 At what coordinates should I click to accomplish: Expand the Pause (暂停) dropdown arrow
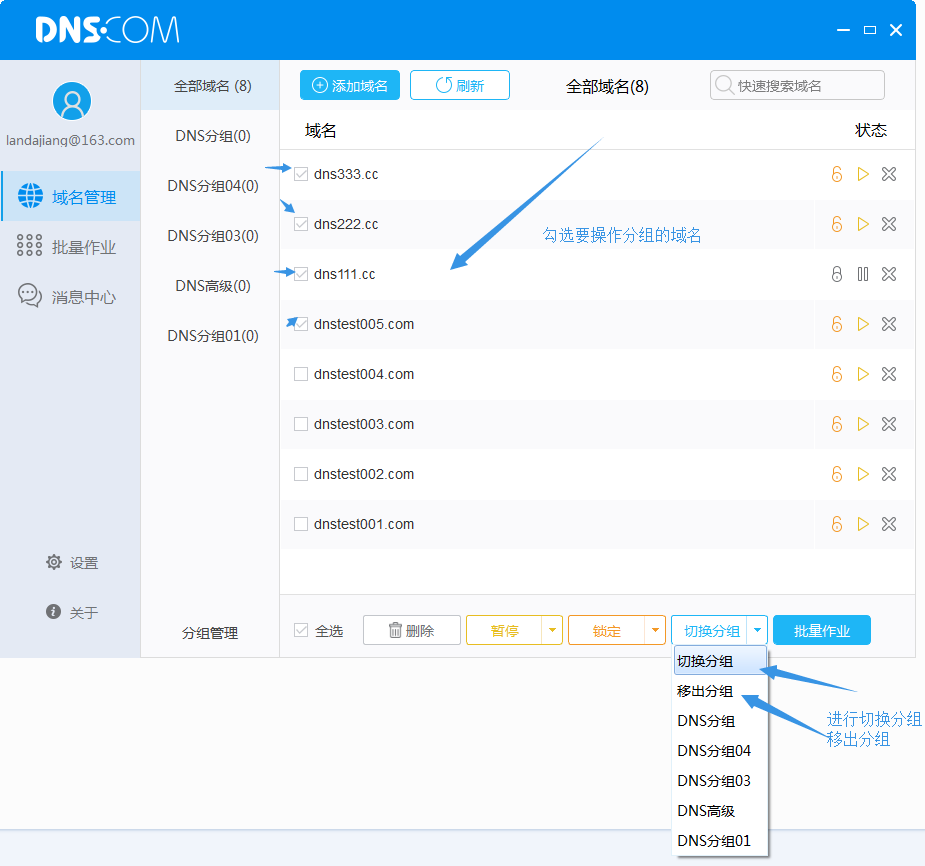552,630
